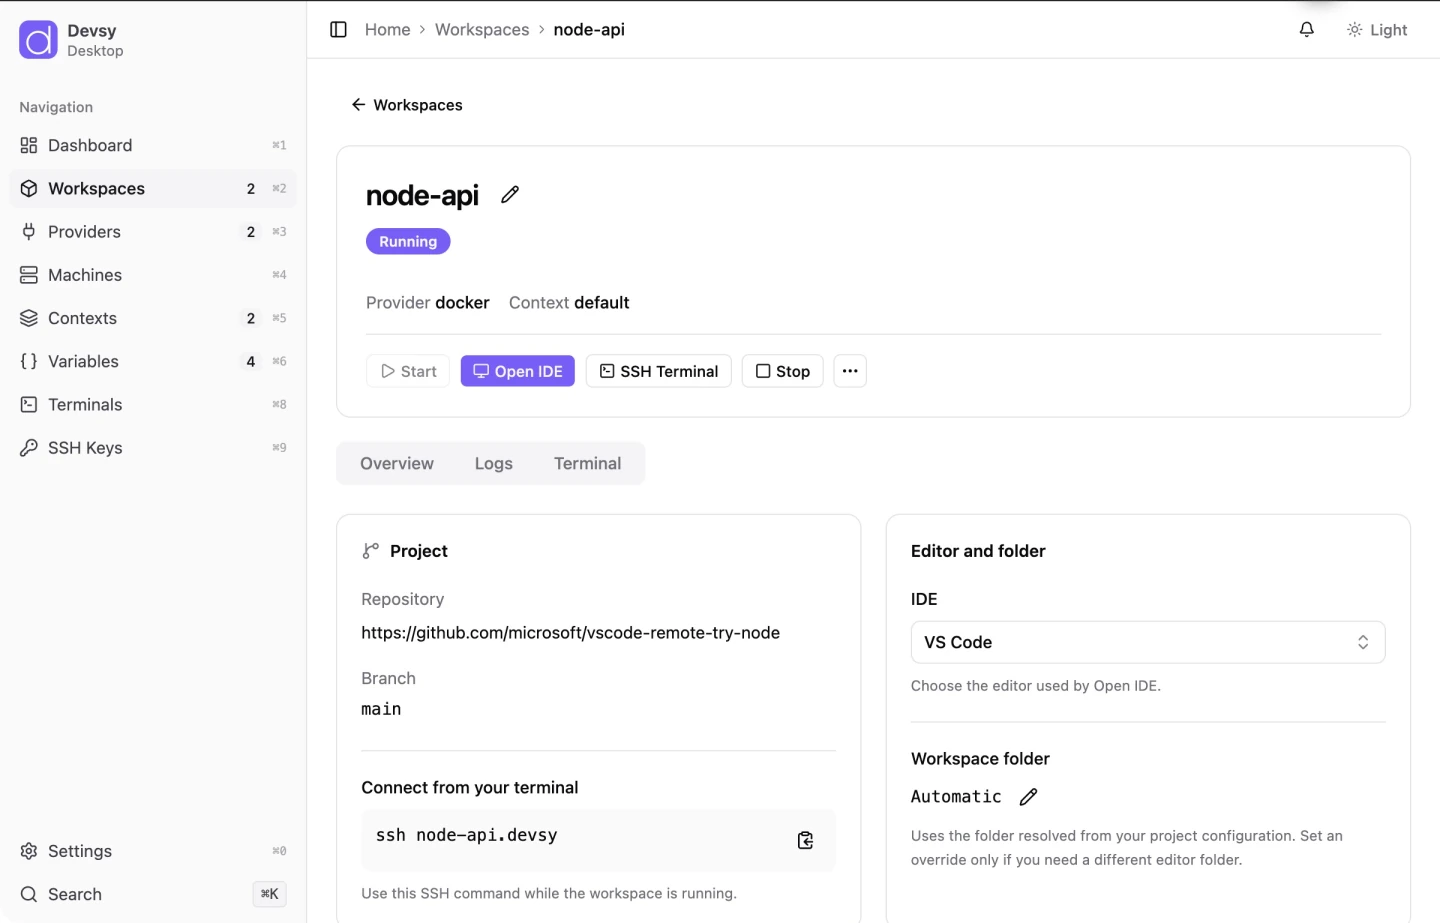
Task: Click the Dashboard grid icon
Action: tap(29, 146)
